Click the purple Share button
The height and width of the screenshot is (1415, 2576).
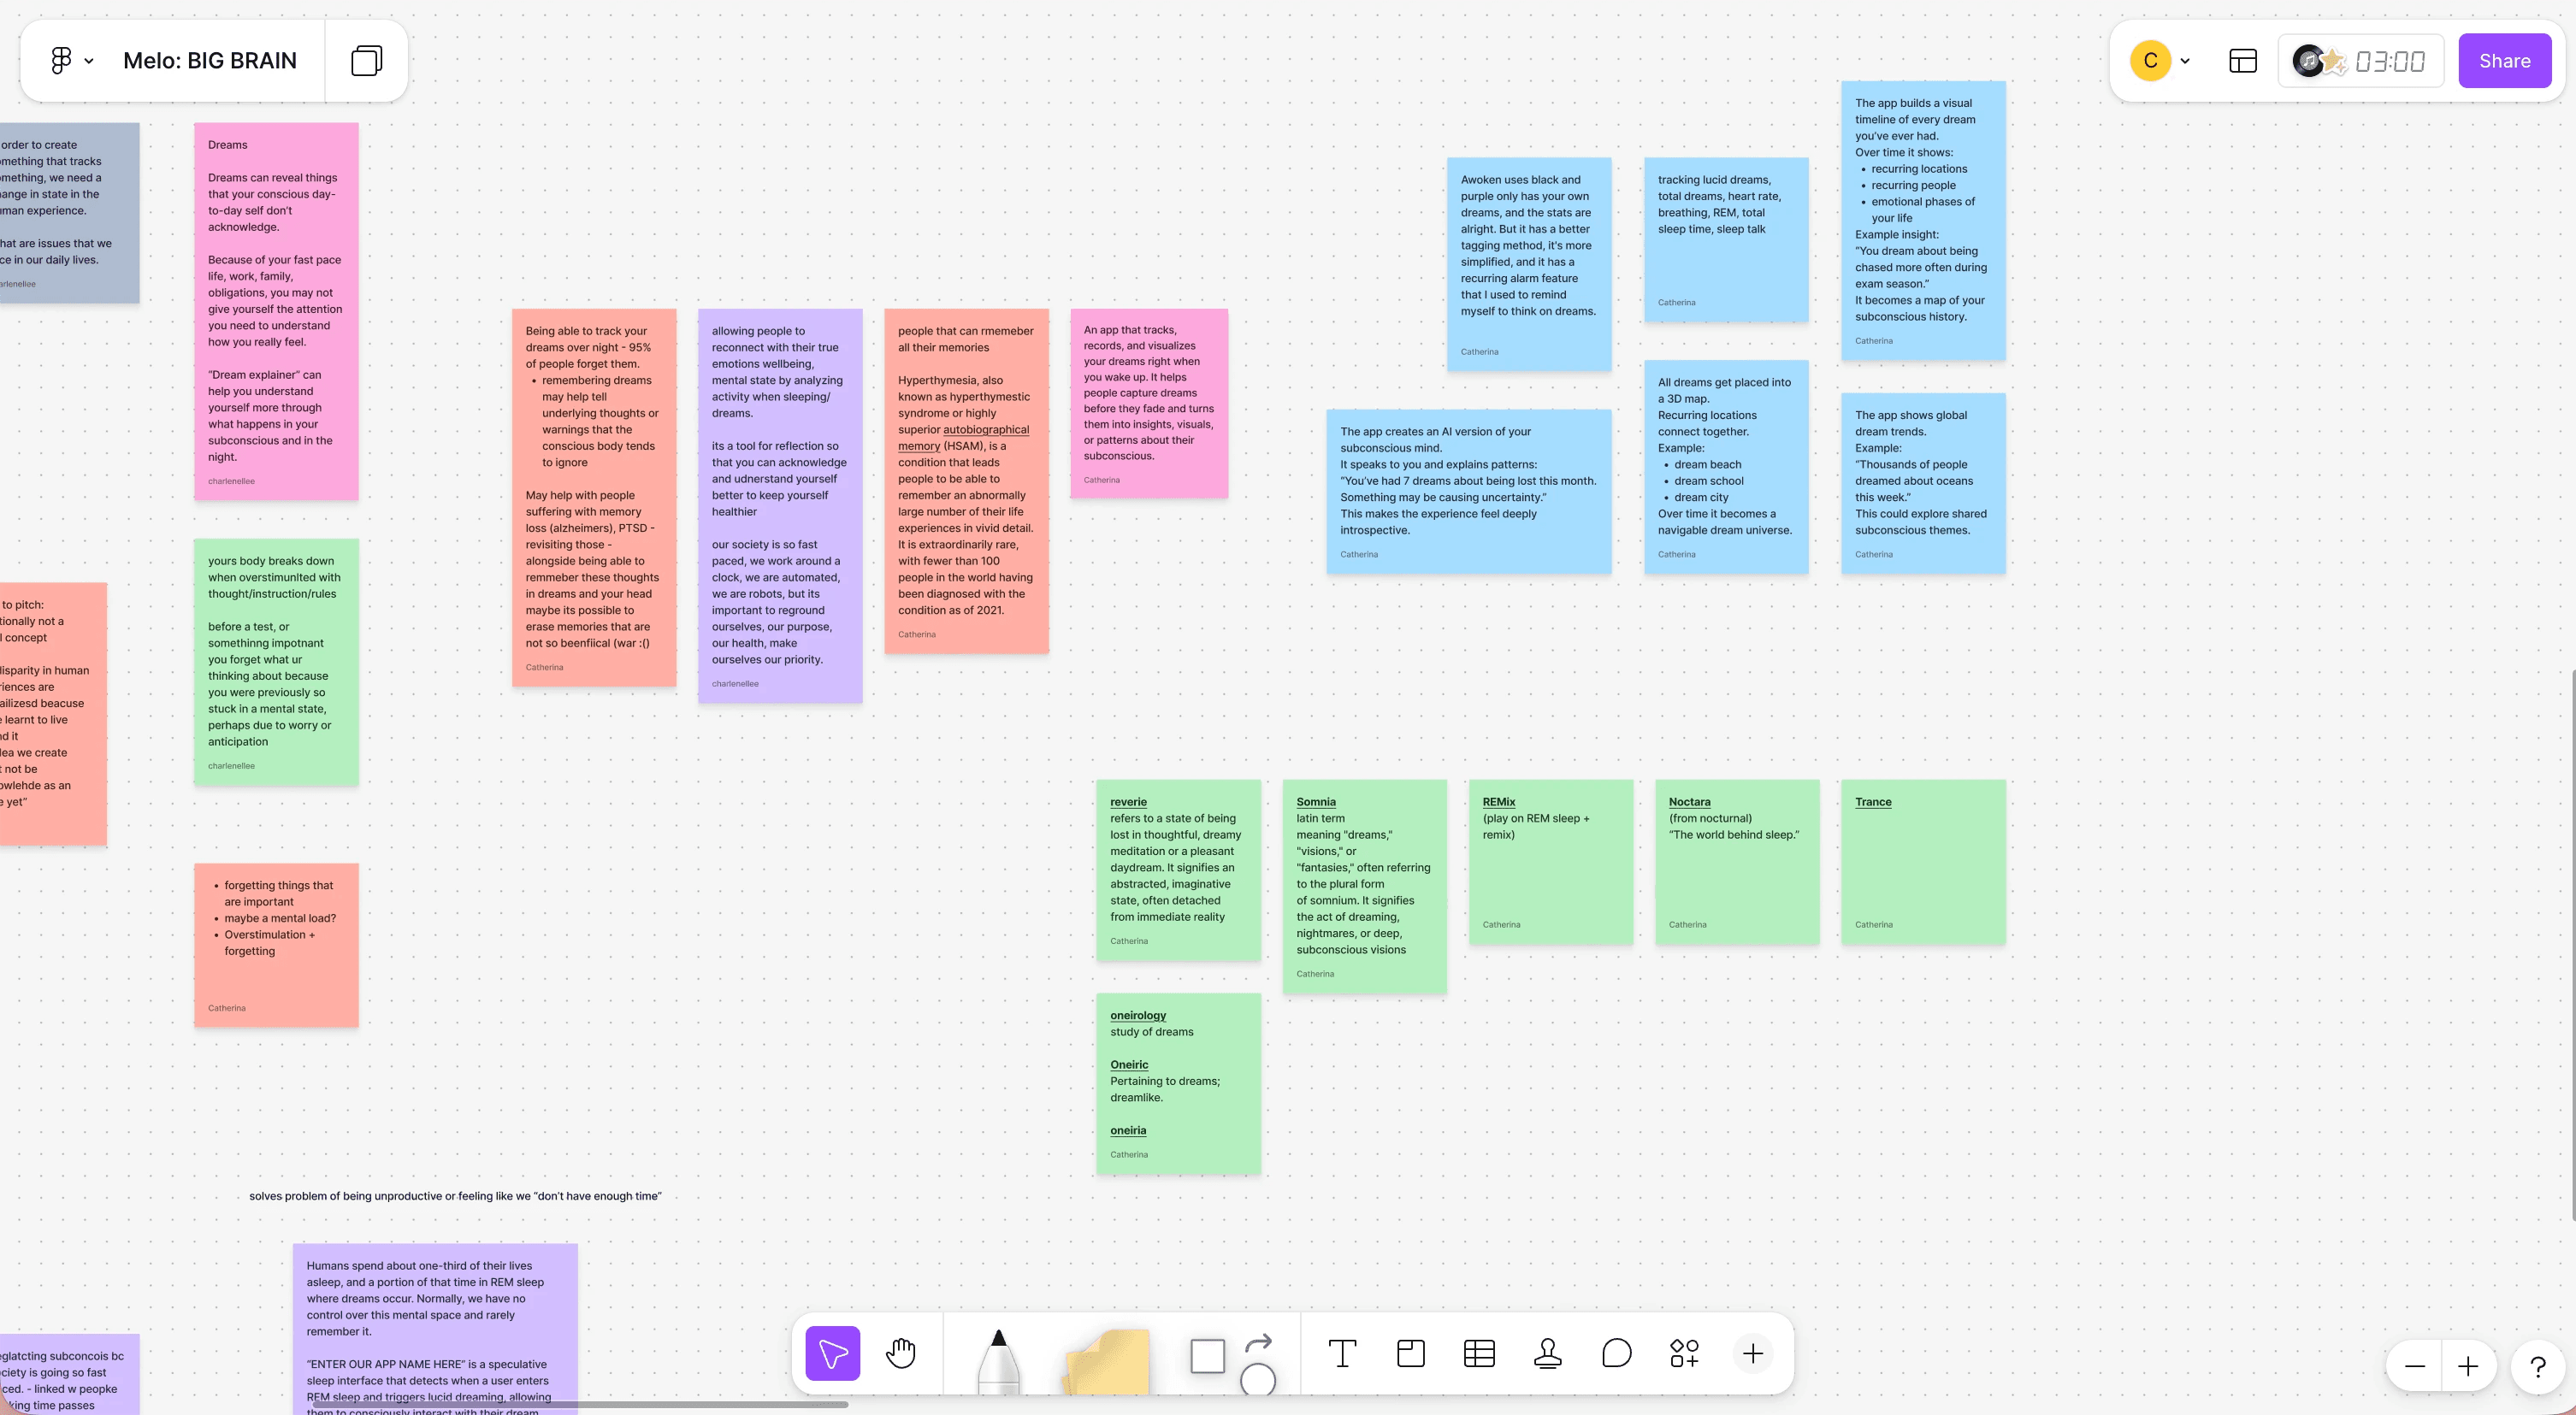click(2504, 61)
